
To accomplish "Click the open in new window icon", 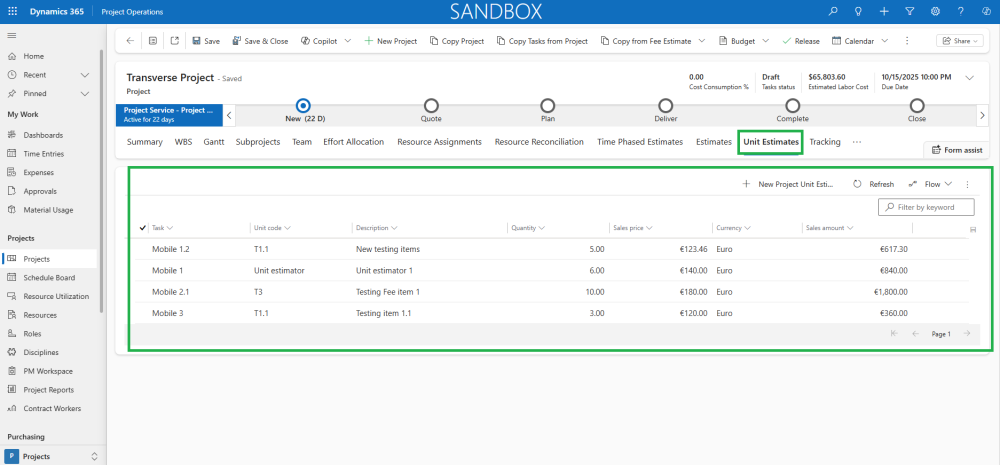I will (175, 41).
